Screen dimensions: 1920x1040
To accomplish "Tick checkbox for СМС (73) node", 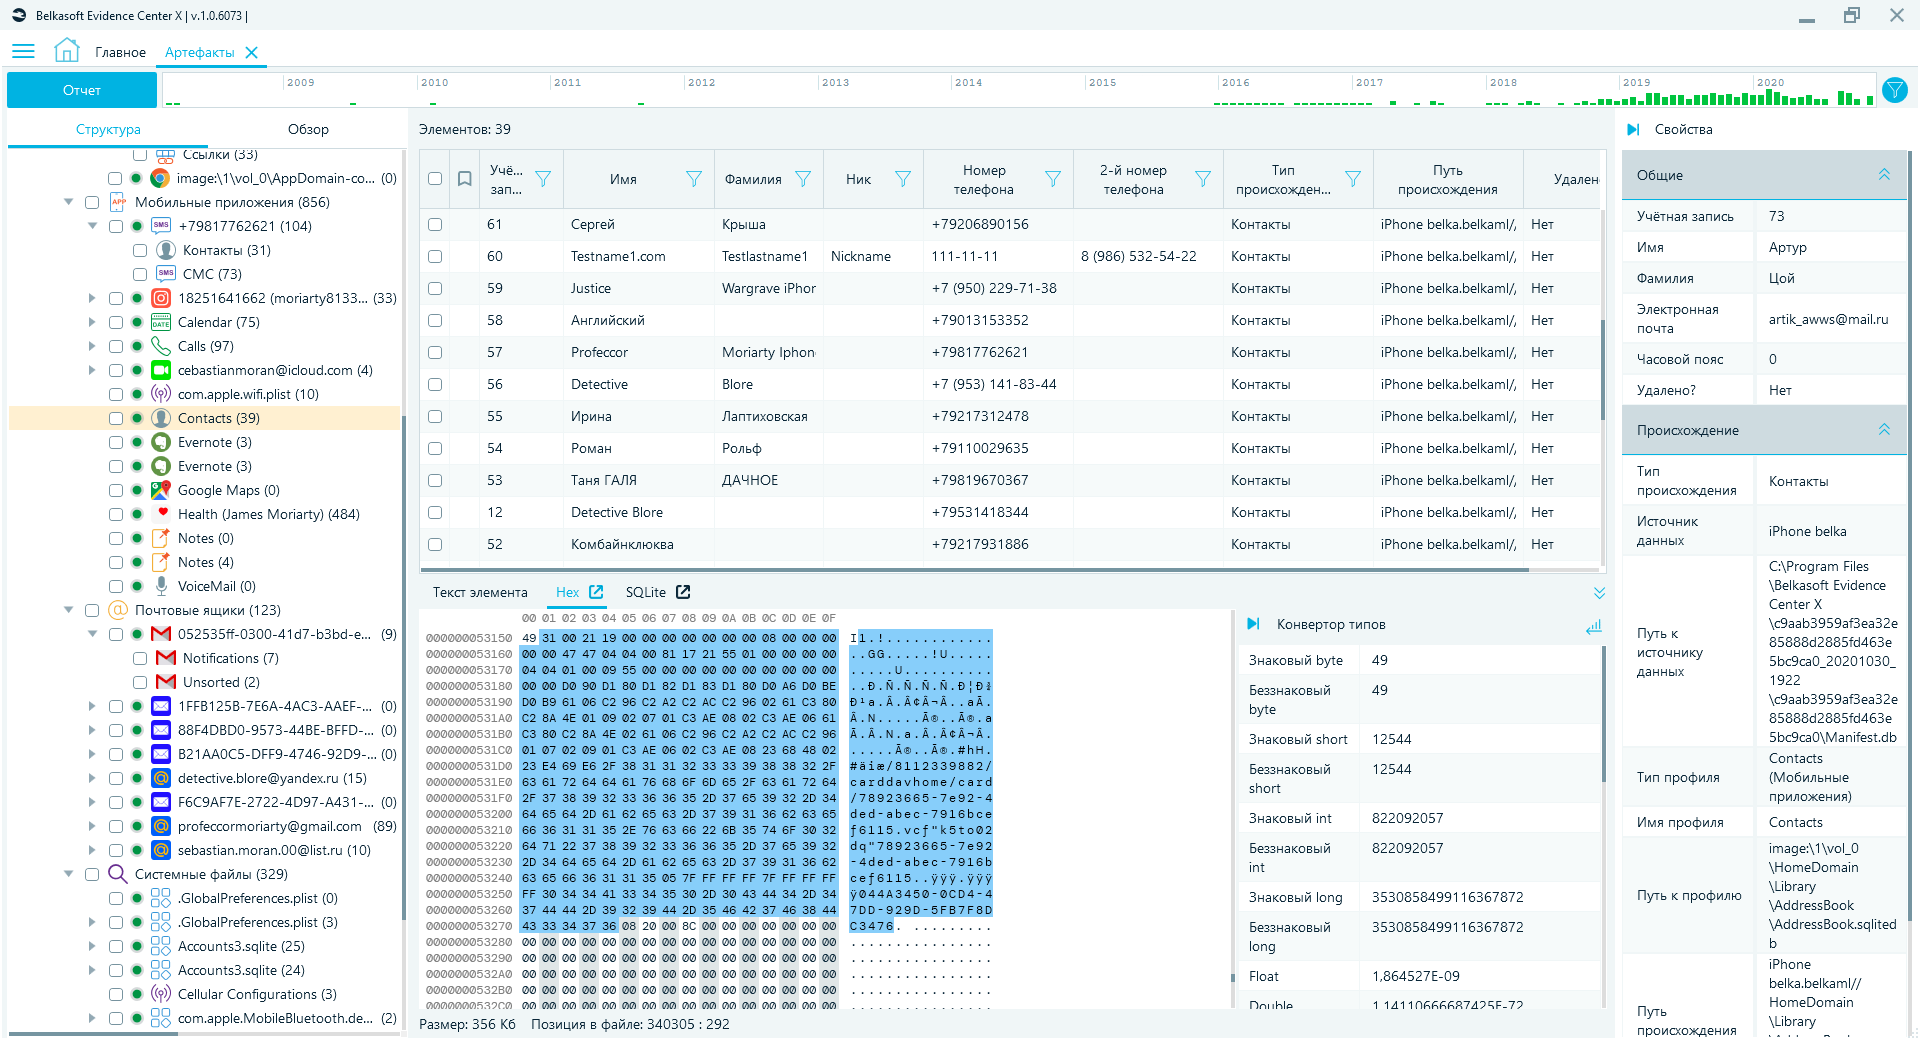I will 140,274.
